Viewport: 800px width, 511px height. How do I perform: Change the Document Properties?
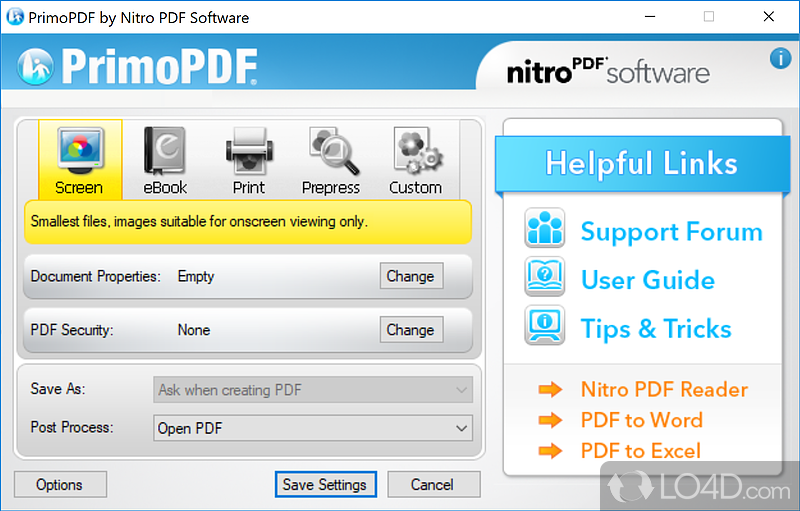point(411,276)
